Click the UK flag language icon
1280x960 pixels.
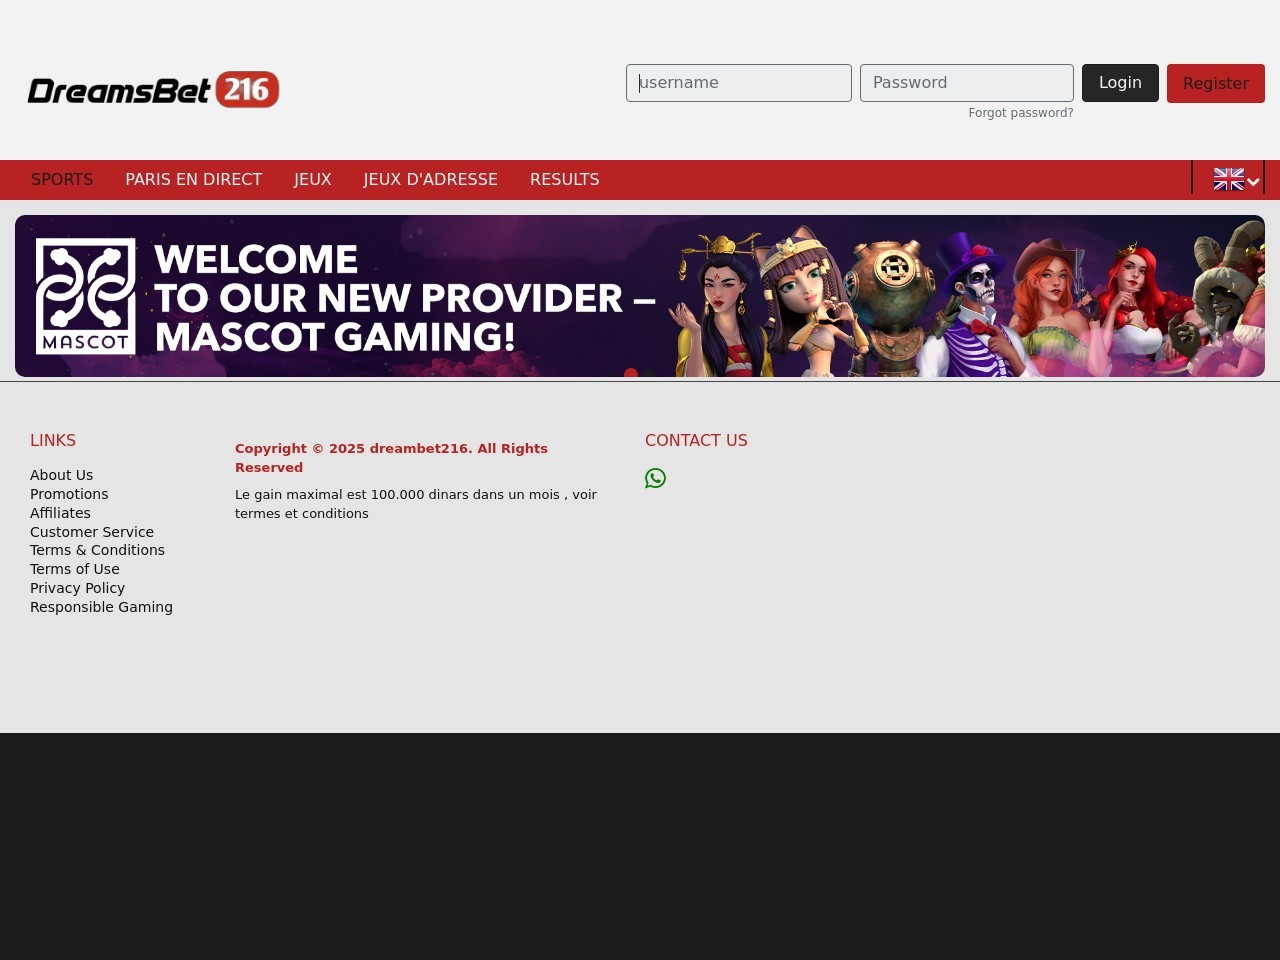click(1228, 179)
